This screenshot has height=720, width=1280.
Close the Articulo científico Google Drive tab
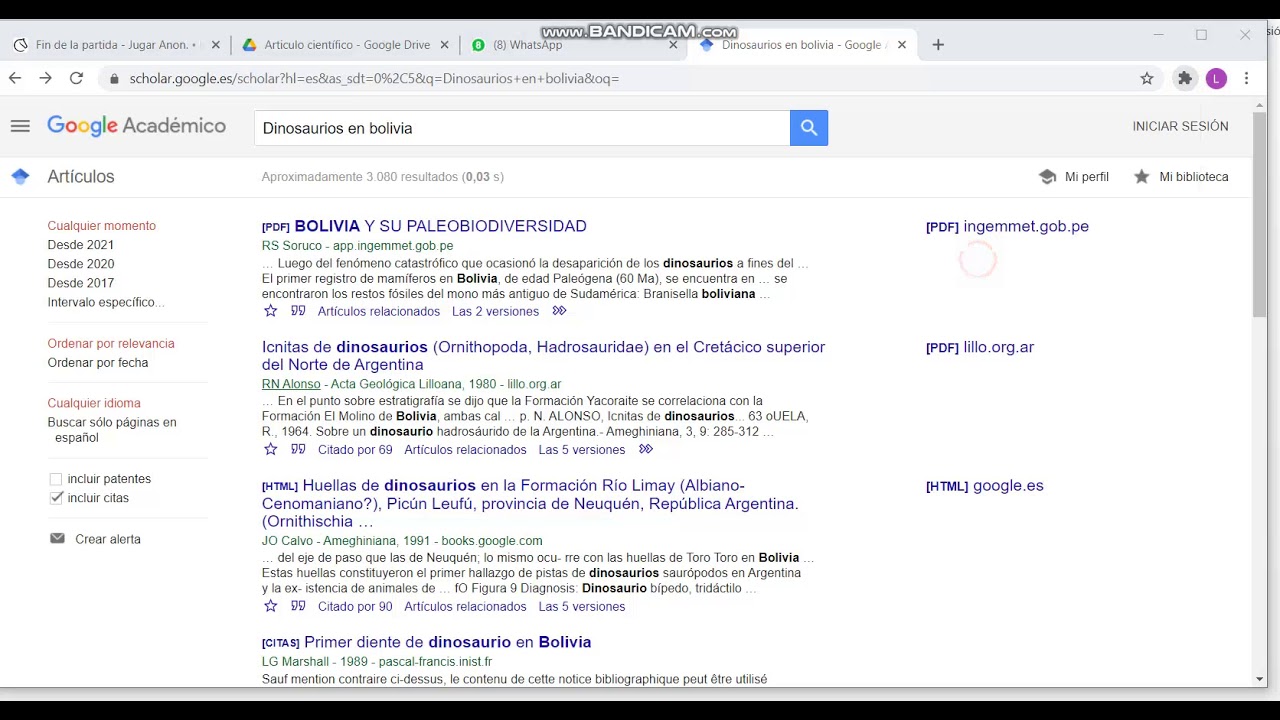444,45
